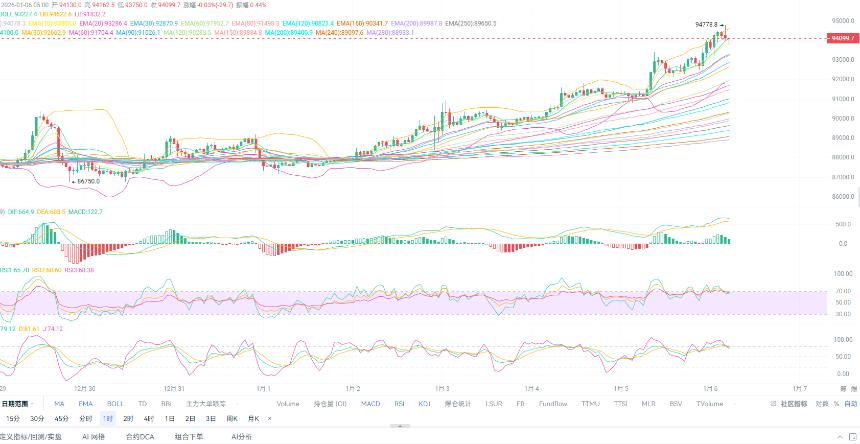Switch to the 4时 timeframe
The width and height of the screenshot is (860, 444).
pos(149,419)
